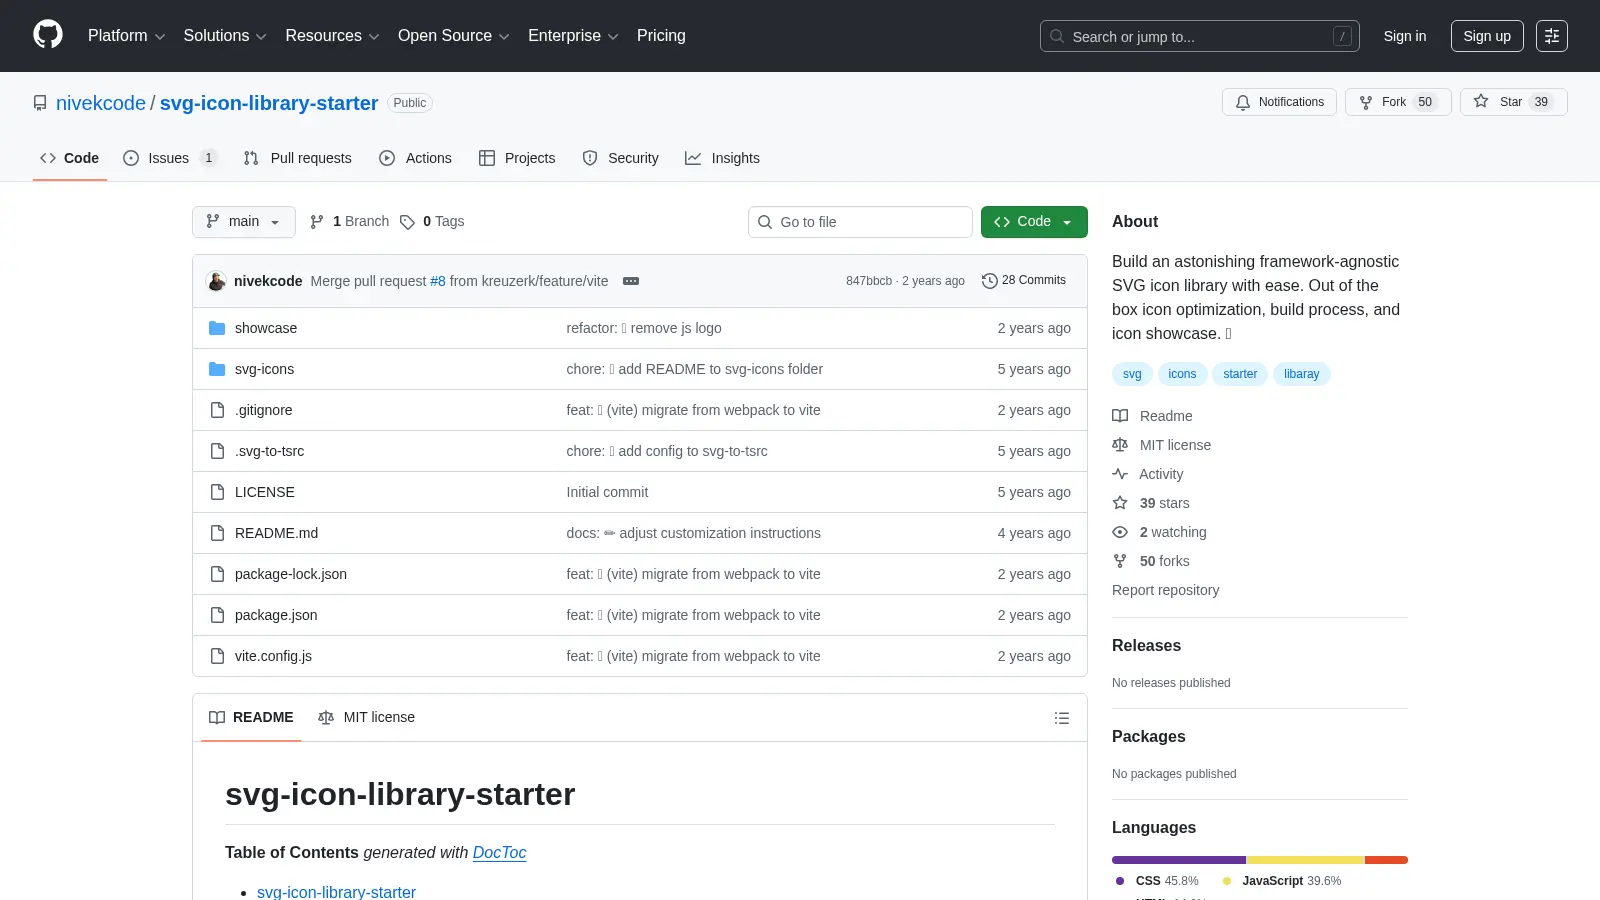This screenshot has width=1600, height=900.
Task: Switch to the Actions tab
Action: [415, 158]
